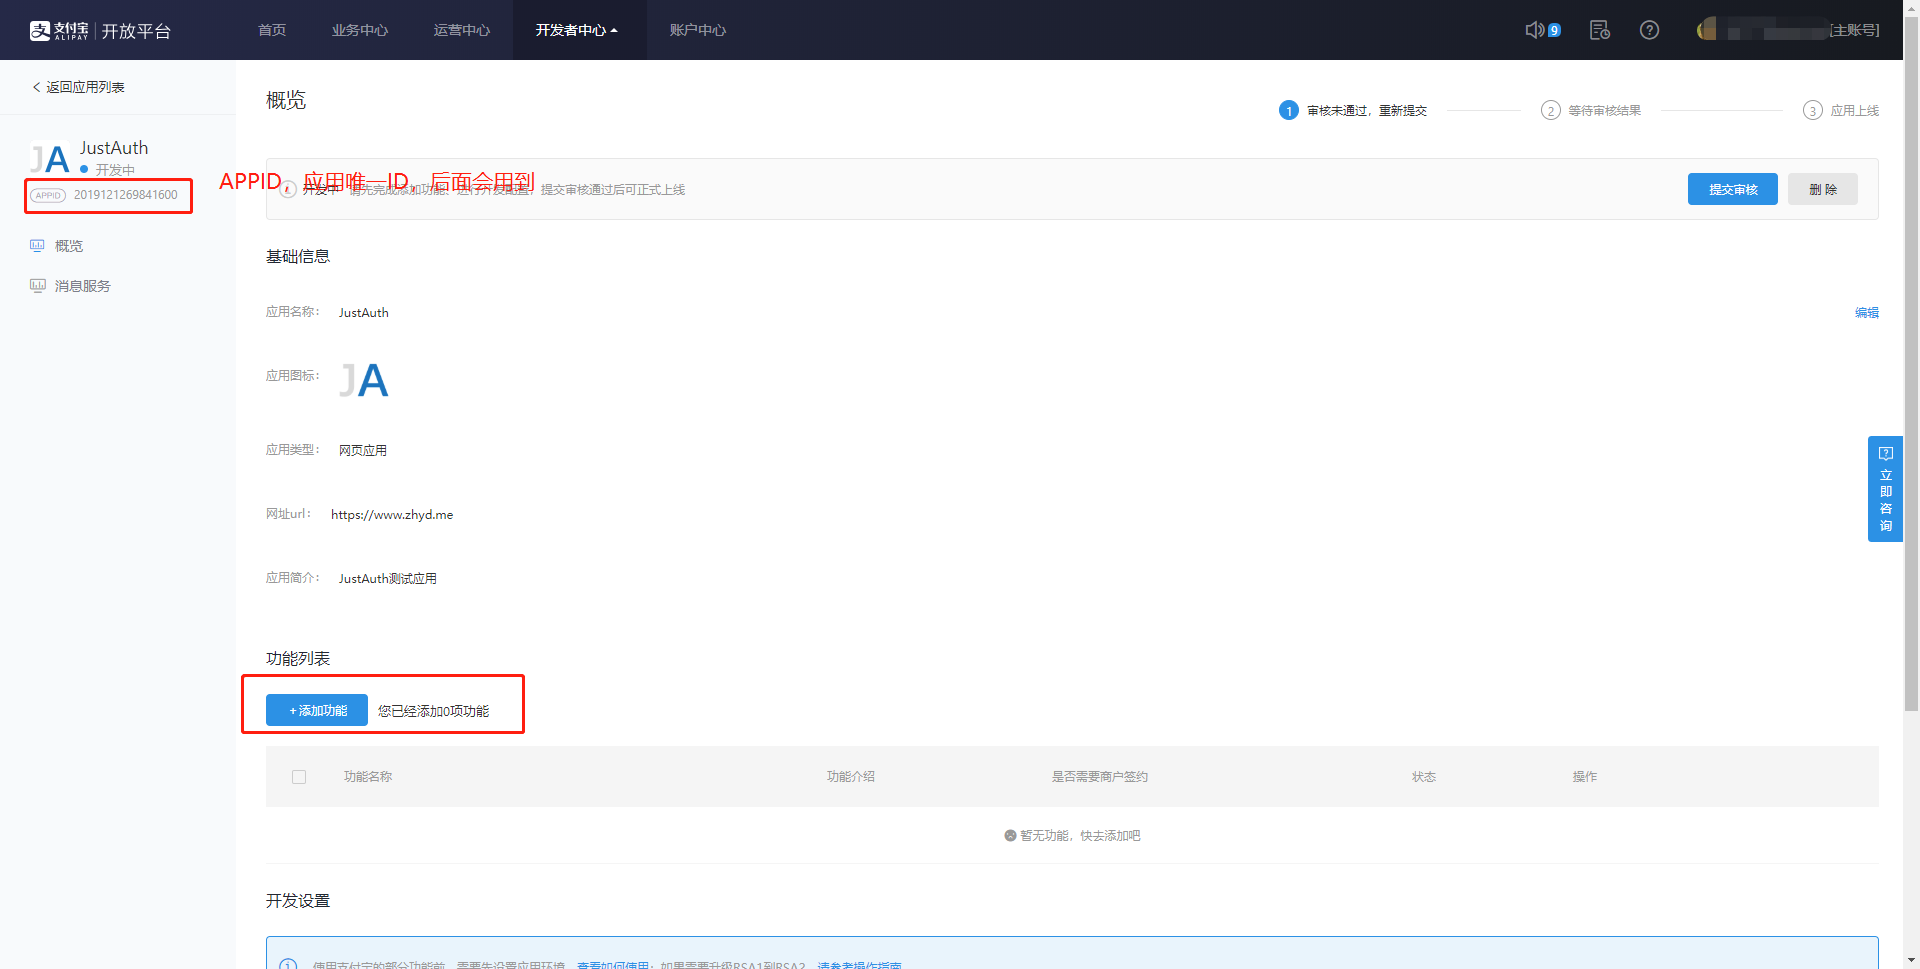1920x969 pixels.
Task: Open the 运营中心 menu
Action: [x=462, y=30]
